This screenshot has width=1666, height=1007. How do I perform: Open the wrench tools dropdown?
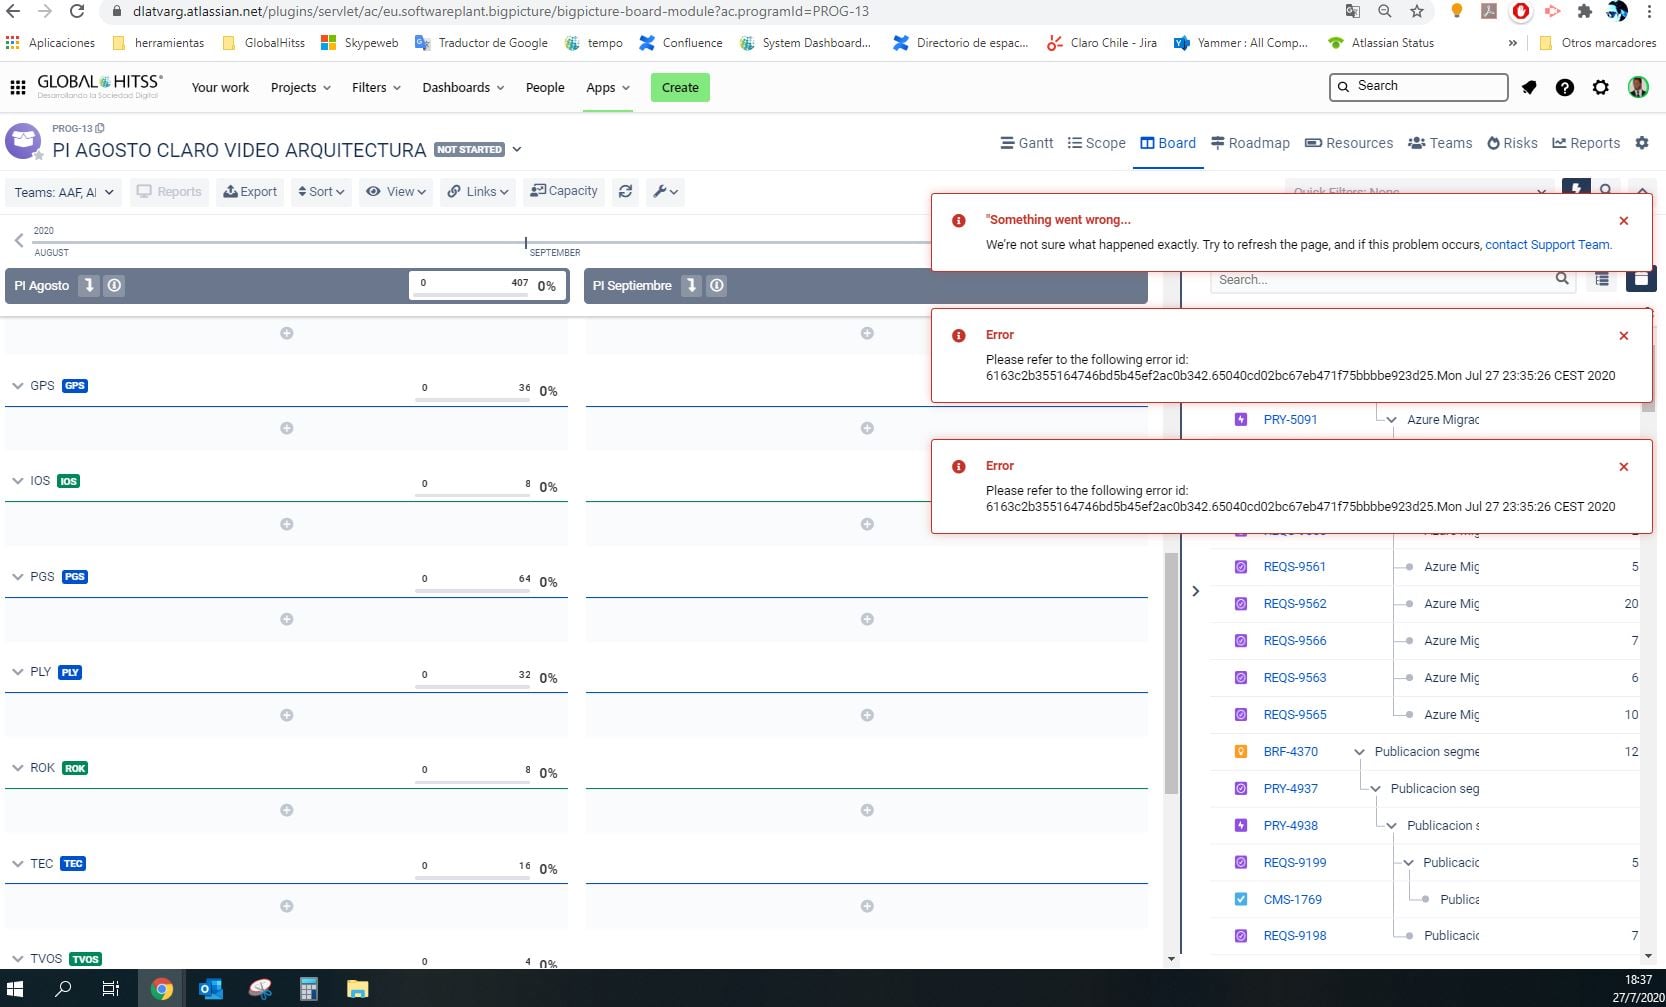coord(665,191)
